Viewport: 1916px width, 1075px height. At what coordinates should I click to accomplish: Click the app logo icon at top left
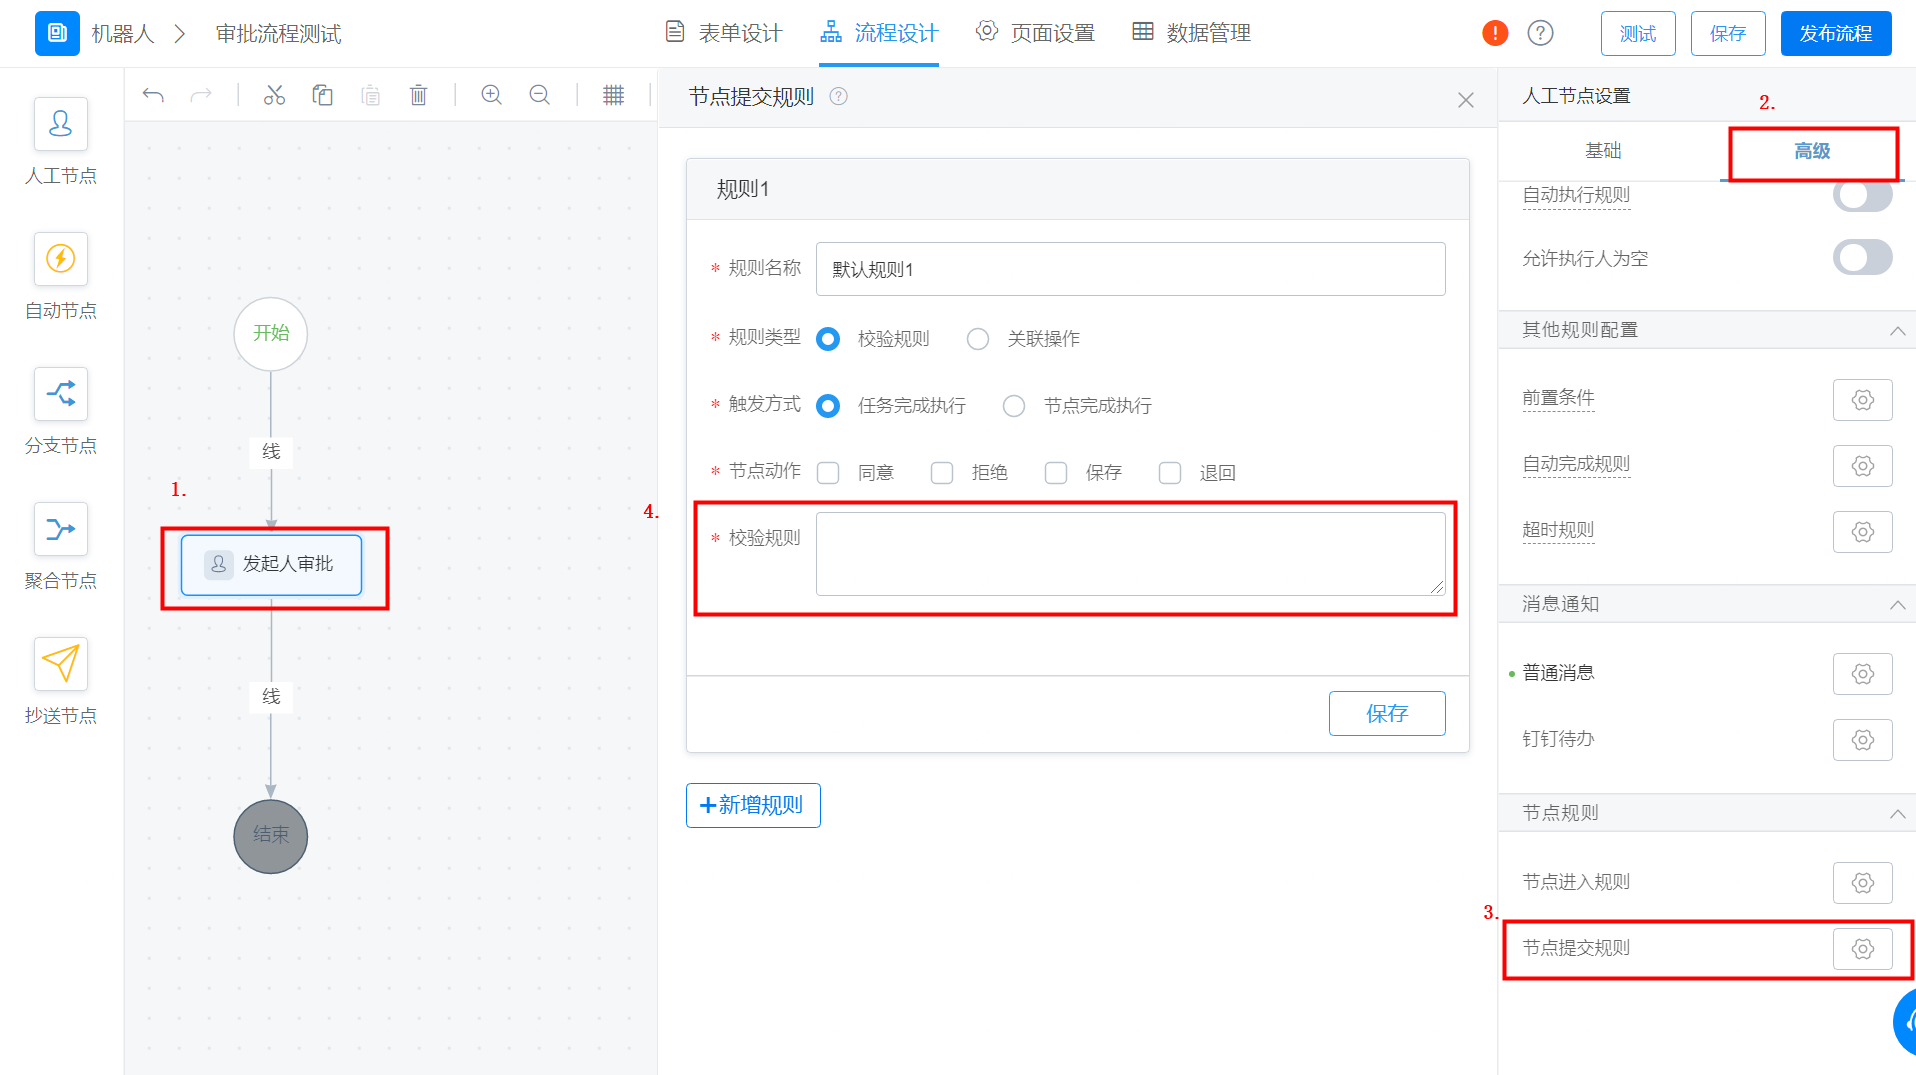(57, 33)
